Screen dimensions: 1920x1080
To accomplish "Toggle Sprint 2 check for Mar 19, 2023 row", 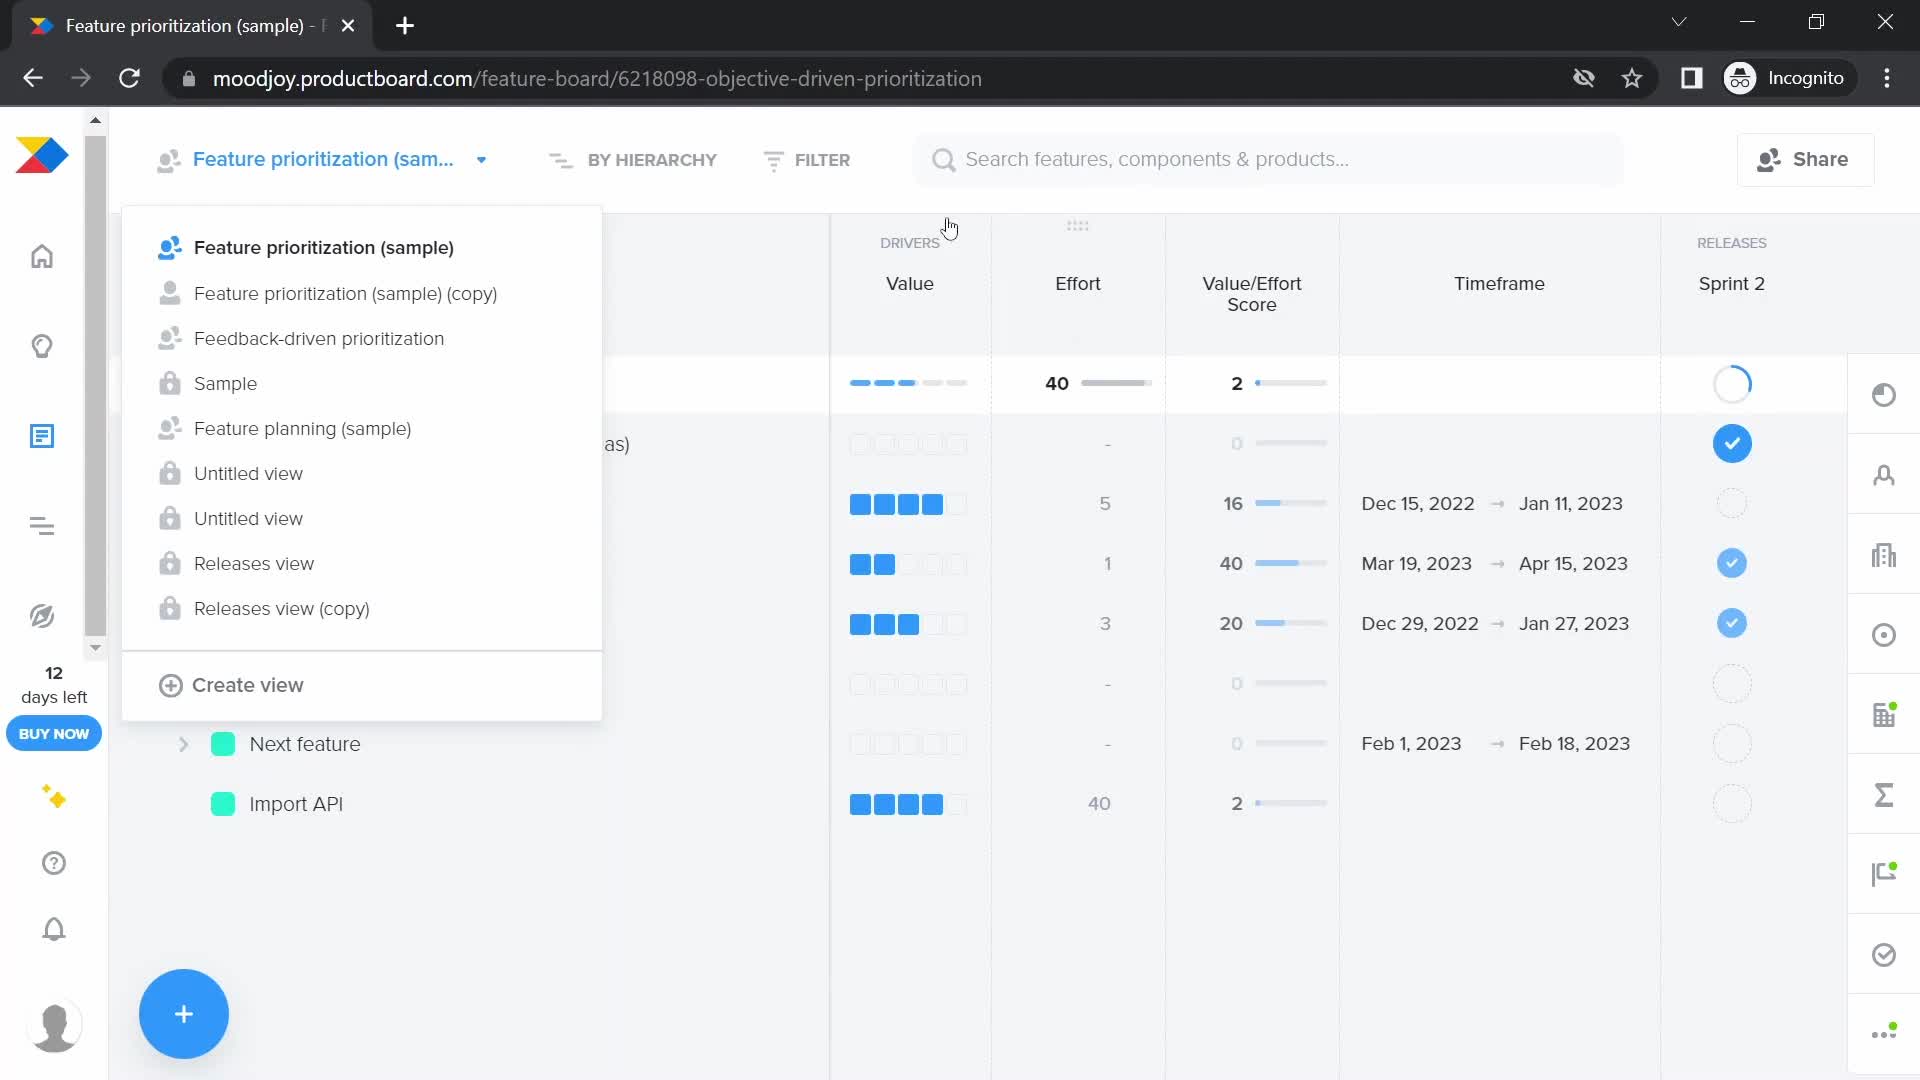I will [x=1732, y=563].
